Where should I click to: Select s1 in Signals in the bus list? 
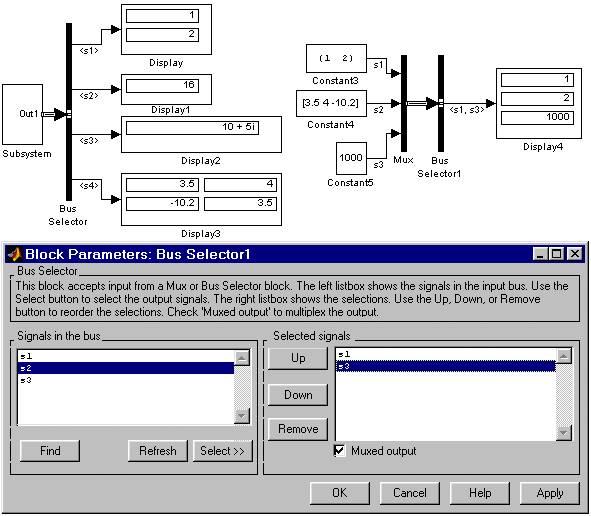click(x=126, y=356)
